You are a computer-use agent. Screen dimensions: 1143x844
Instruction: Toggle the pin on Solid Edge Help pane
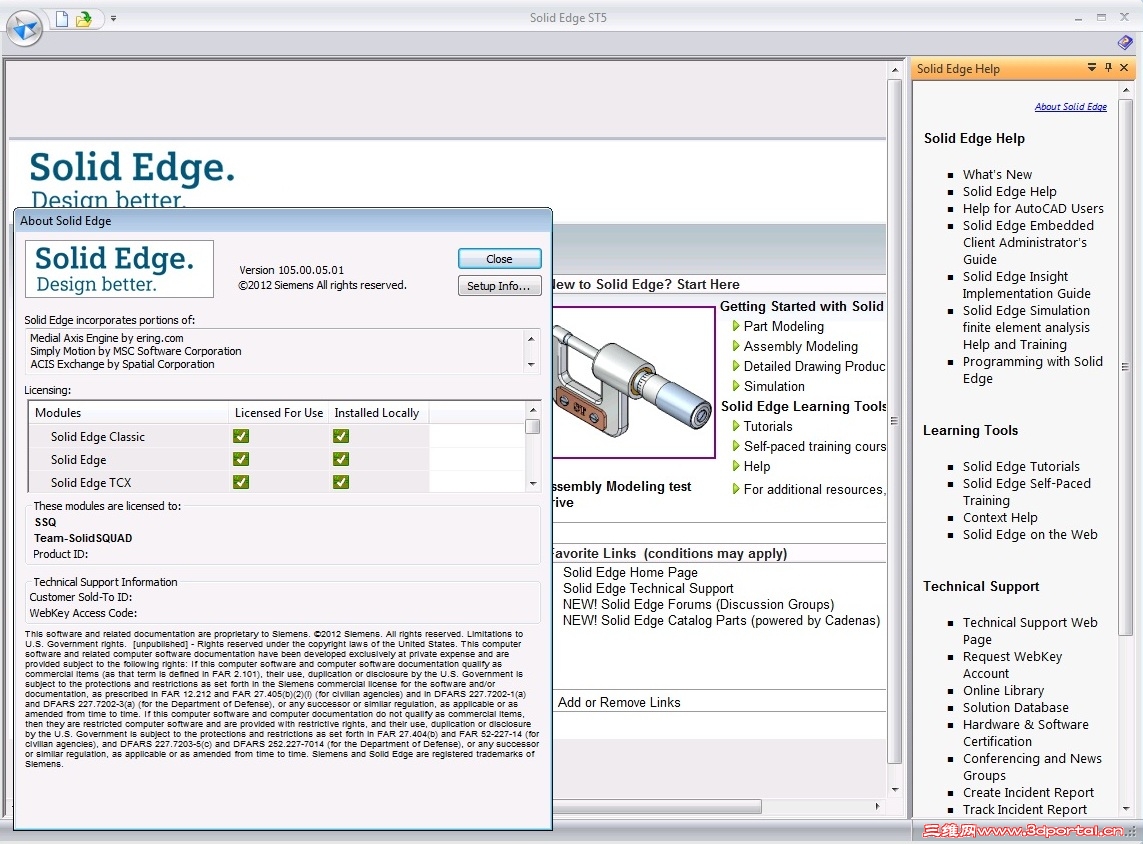[x=1108, y=67]
